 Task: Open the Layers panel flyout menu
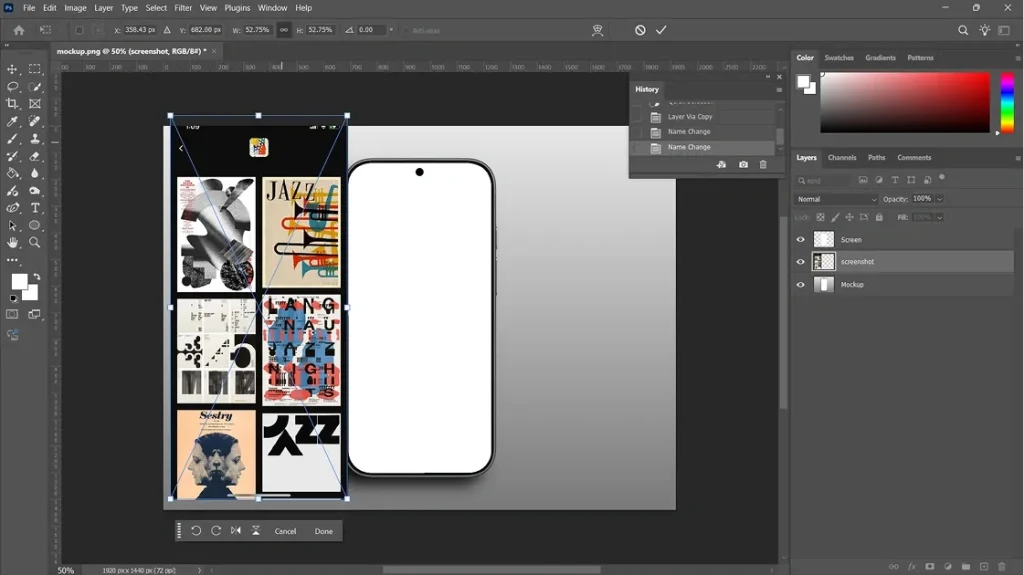tap(1017, 158)
